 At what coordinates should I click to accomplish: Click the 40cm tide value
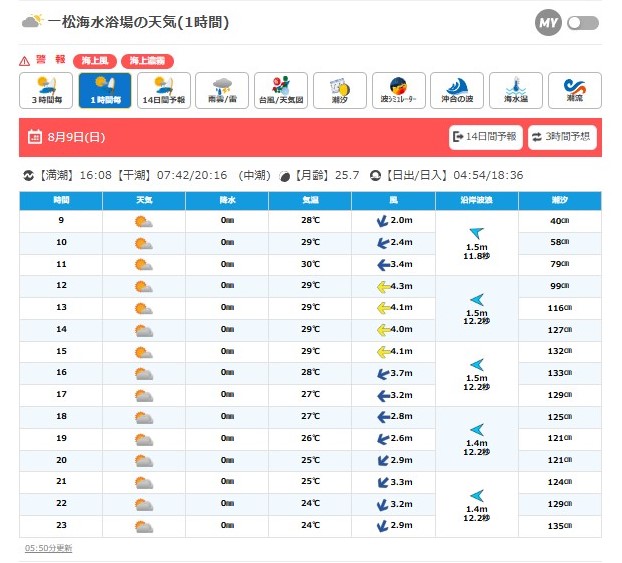[x=560, y=221]
